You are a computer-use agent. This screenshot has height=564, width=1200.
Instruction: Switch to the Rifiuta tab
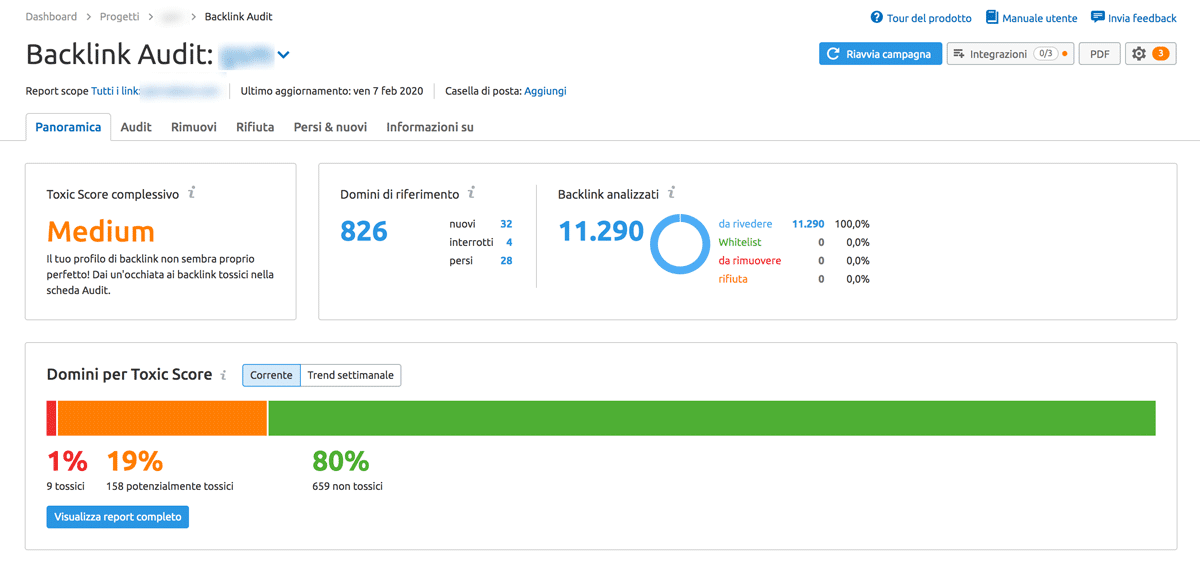tap(255, 127)
